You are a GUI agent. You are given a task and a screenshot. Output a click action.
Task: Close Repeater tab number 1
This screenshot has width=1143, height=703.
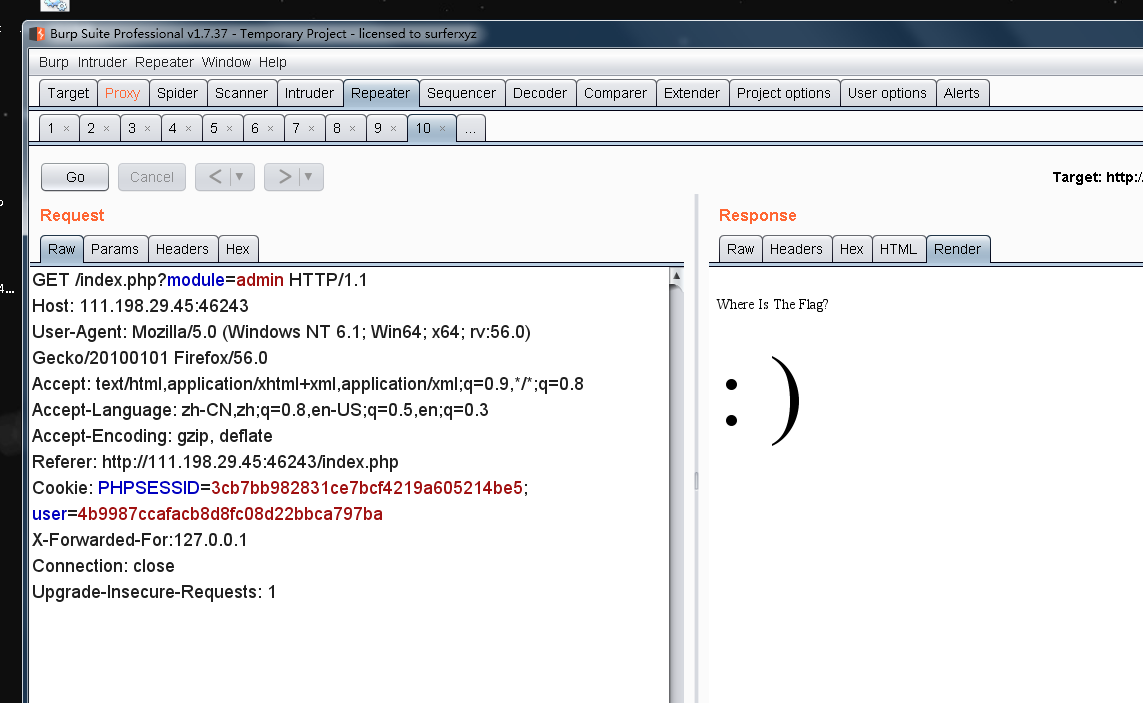(66, 129)
